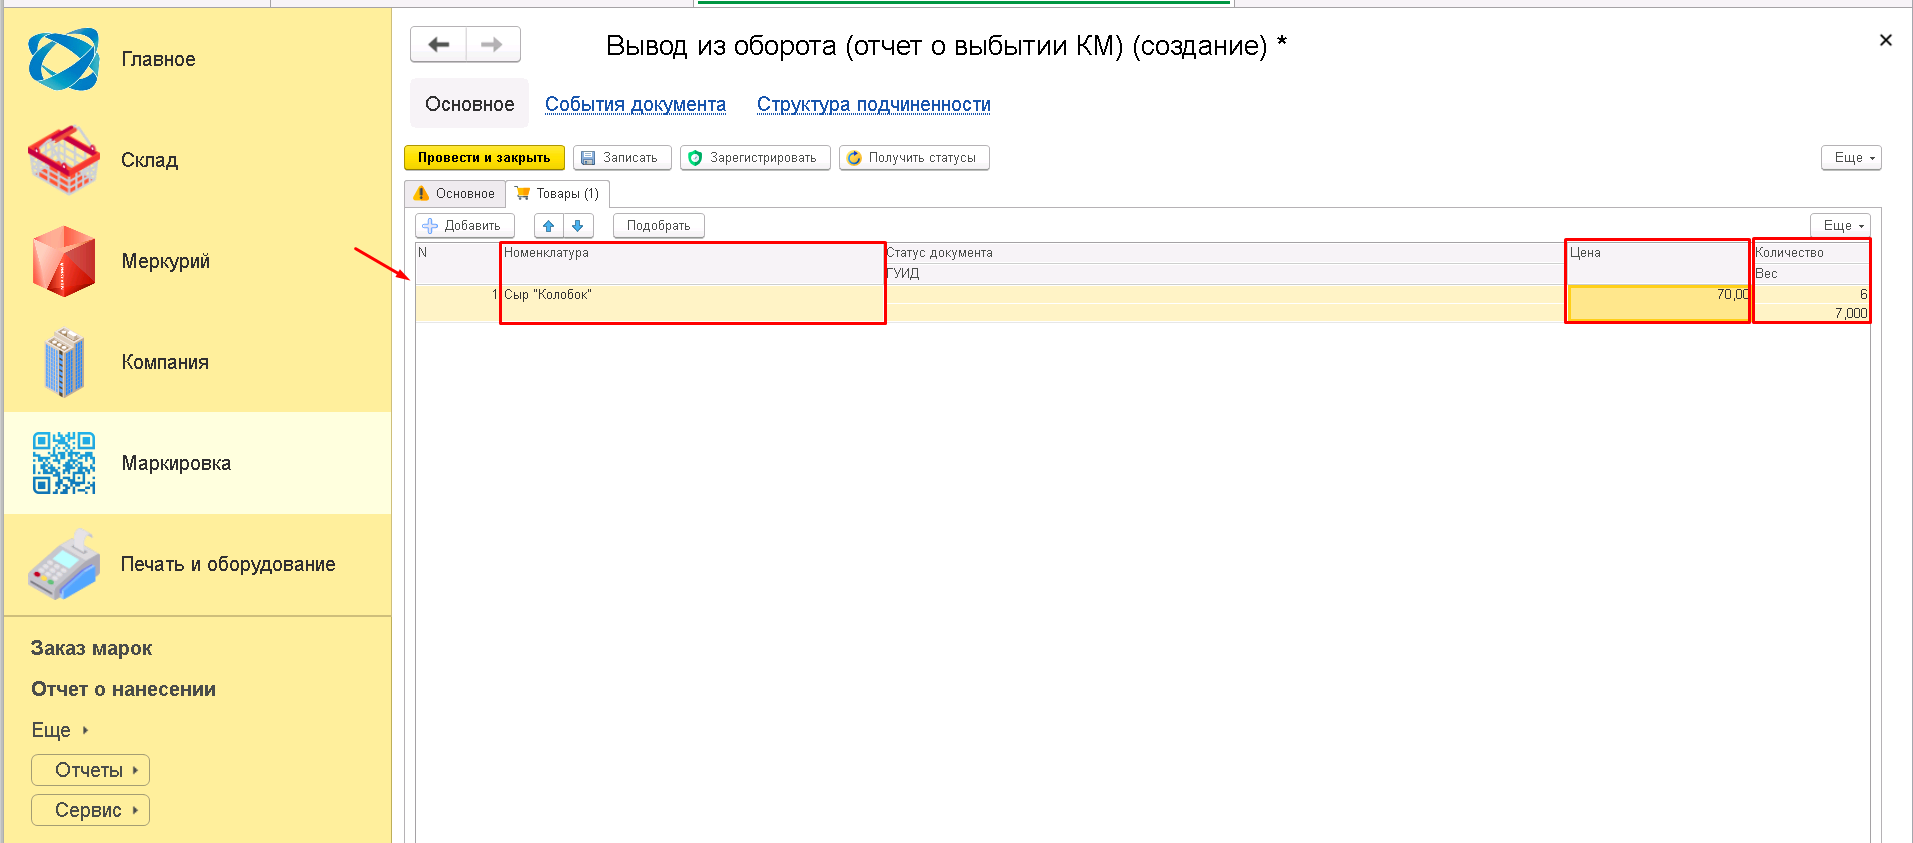Screen dimensions: 1913x843
Task: Open the Сервис submenu
Action: point(90,810)
